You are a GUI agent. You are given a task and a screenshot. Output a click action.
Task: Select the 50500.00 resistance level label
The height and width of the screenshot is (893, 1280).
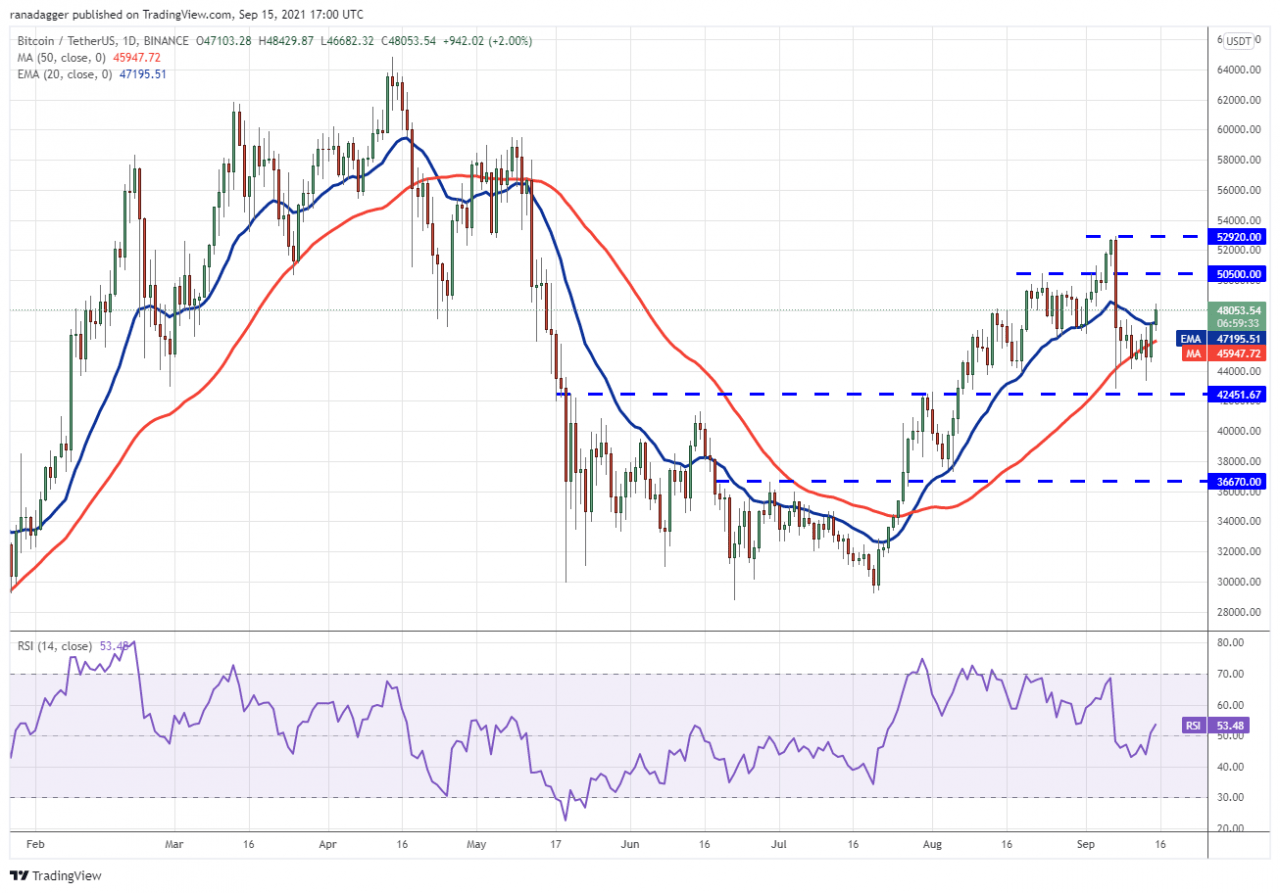(1238, 273)
